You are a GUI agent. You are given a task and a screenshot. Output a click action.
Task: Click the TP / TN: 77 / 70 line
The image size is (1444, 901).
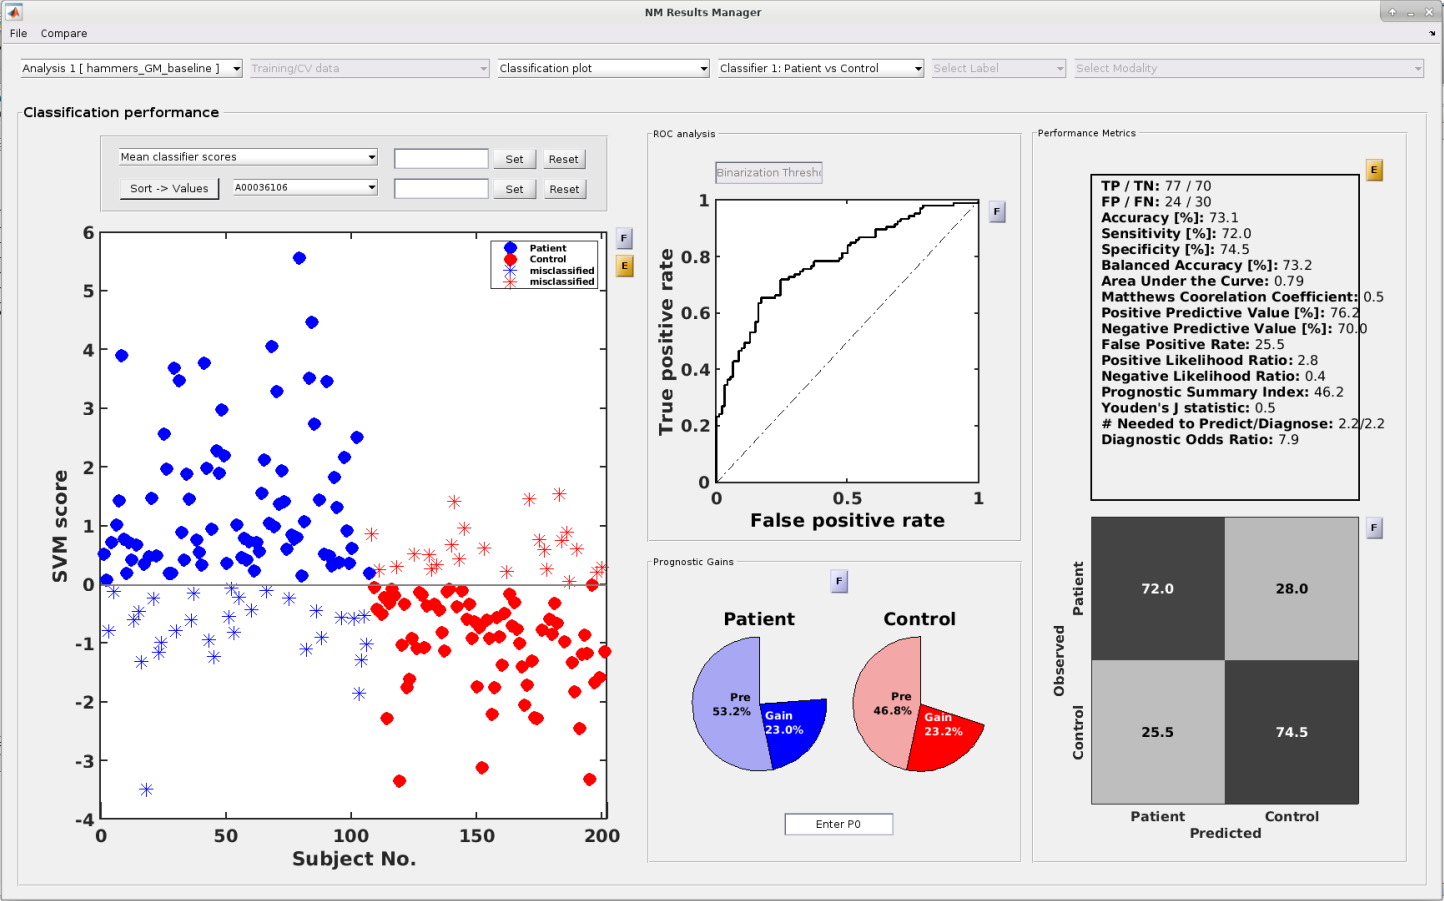1156,186
